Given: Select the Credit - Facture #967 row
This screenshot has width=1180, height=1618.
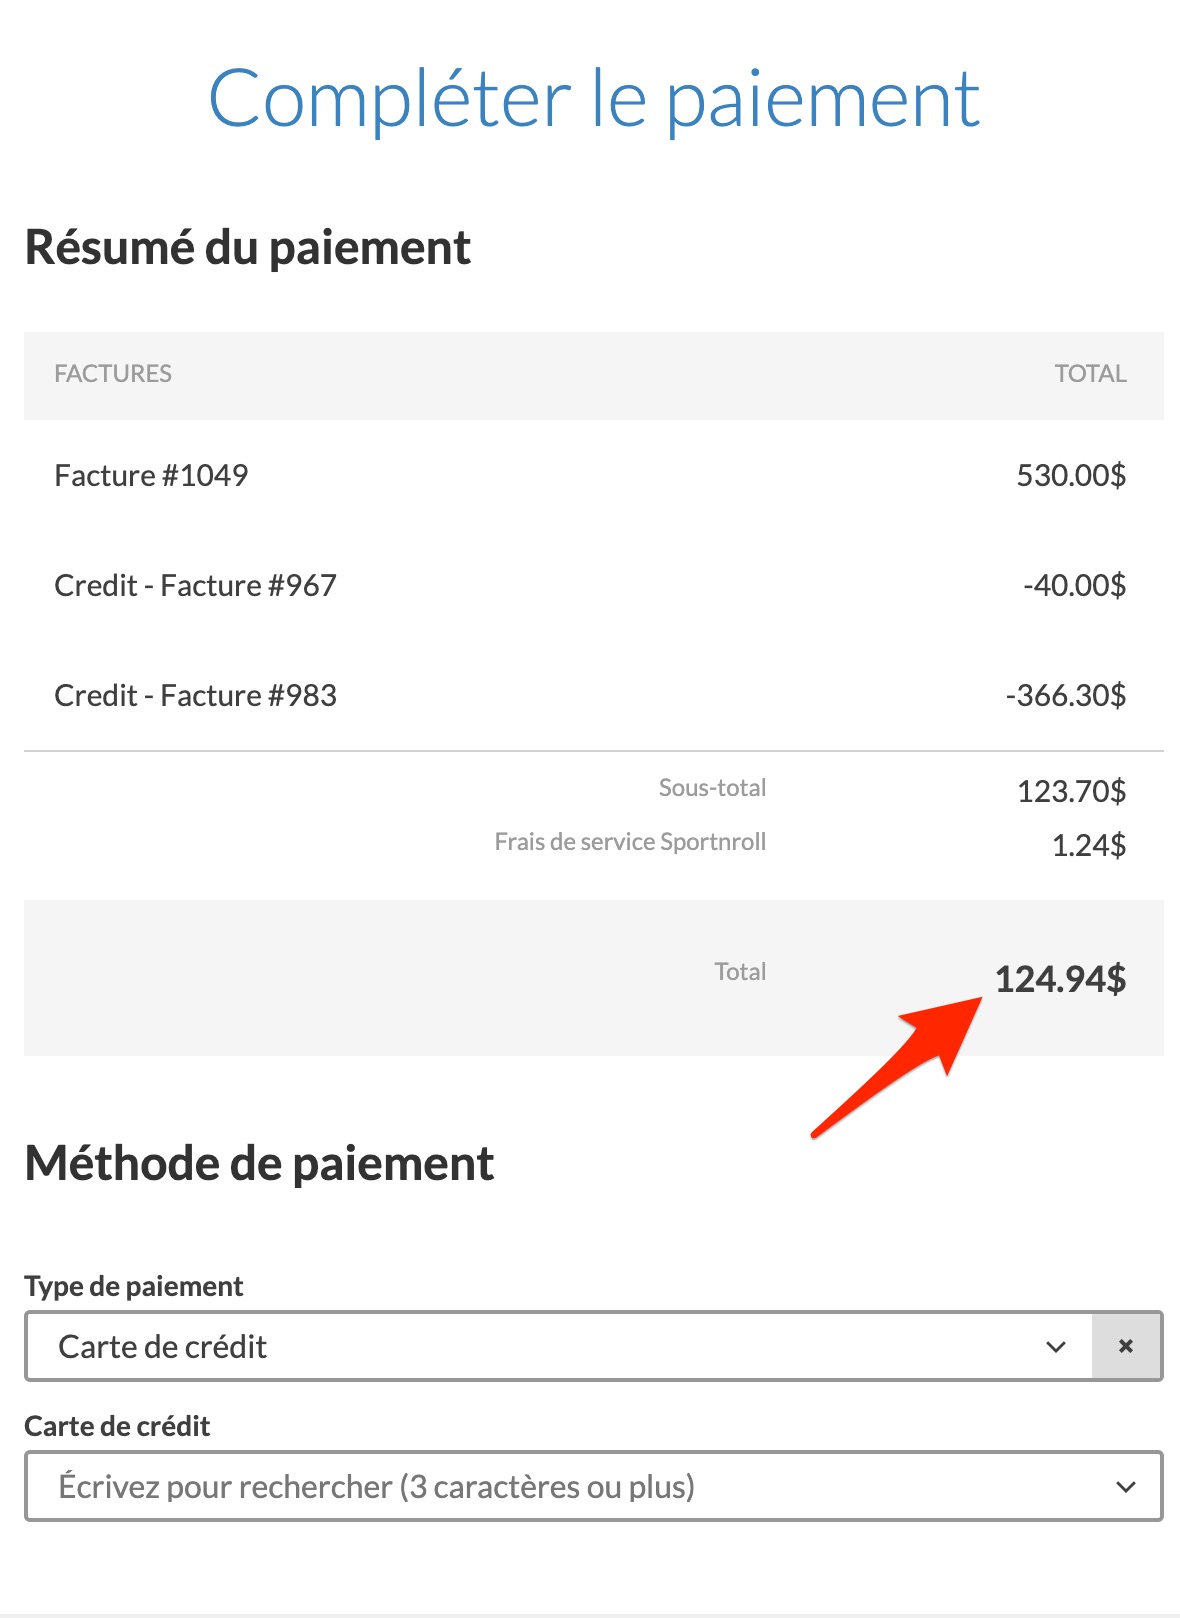Looking at the screenshot, I should tap(195, 585).
